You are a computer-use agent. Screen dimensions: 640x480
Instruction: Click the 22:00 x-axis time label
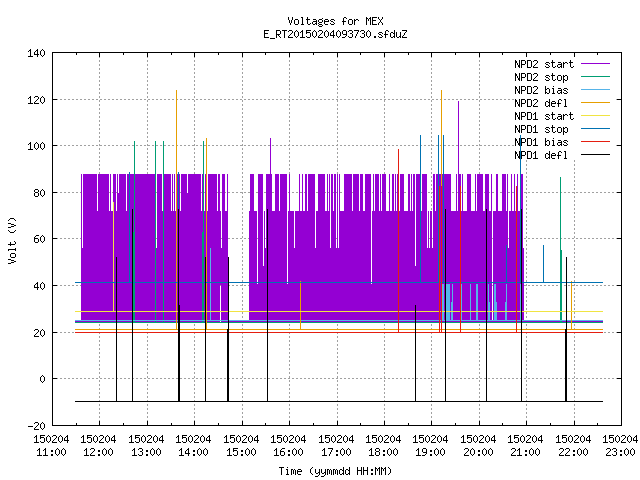click(573, 452)
